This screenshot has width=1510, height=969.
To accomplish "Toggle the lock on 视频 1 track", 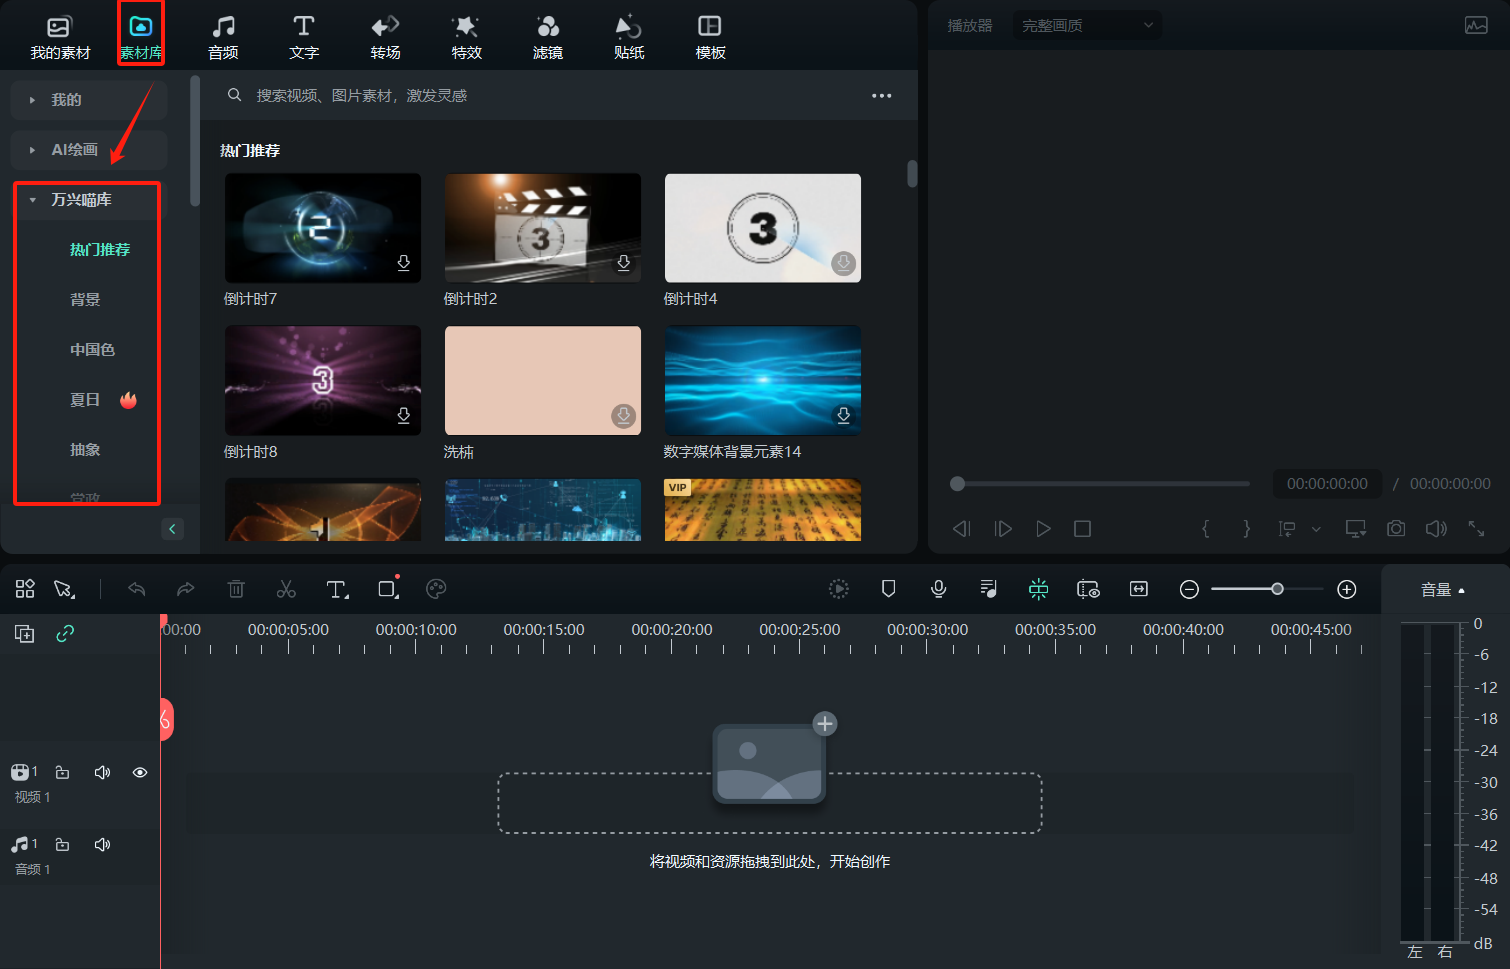I will pyautogui.click(x=62, y=772).
